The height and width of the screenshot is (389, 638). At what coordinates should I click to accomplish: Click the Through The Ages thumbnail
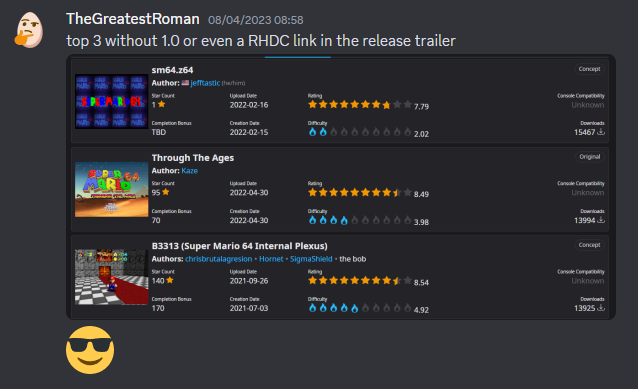(111, 189)
